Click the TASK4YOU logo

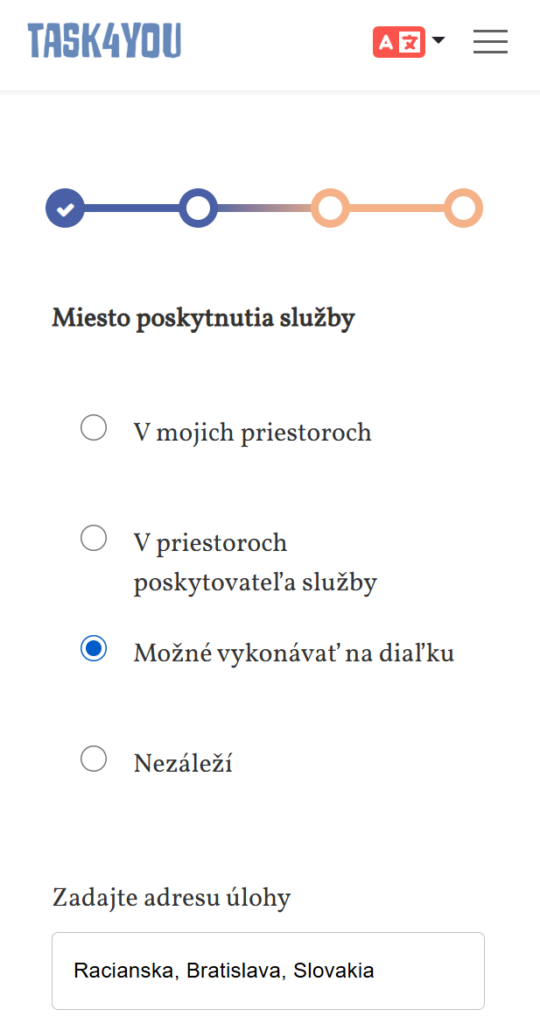point(104,40)
